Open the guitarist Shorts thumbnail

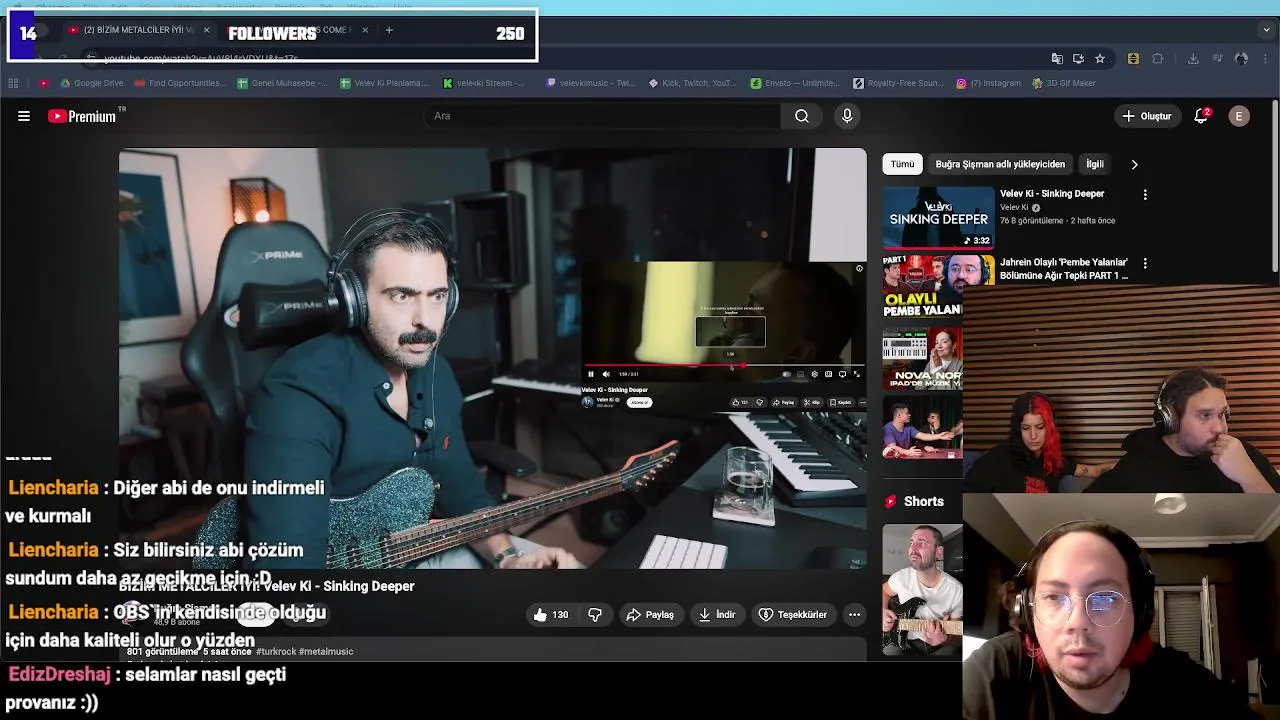(922, 590)
